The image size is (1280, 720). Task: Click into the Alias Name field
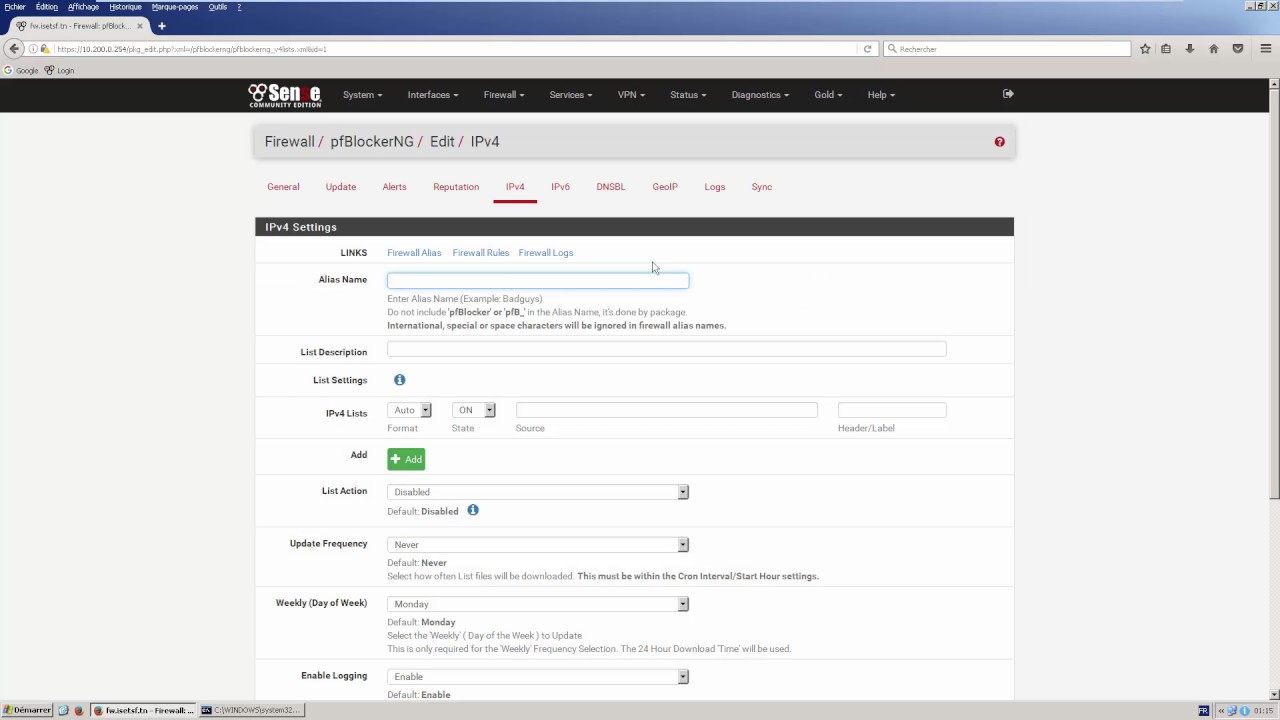538,281
